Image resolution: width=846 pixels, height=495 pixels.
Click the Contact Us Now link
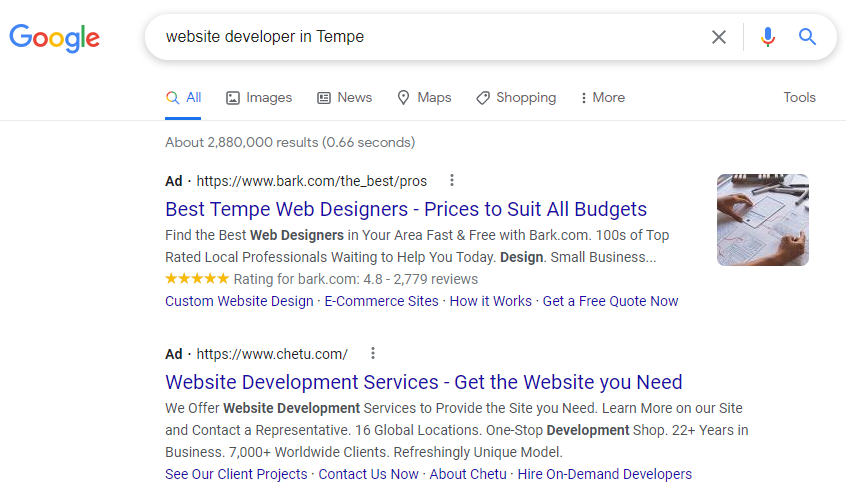tap(369, 474)
